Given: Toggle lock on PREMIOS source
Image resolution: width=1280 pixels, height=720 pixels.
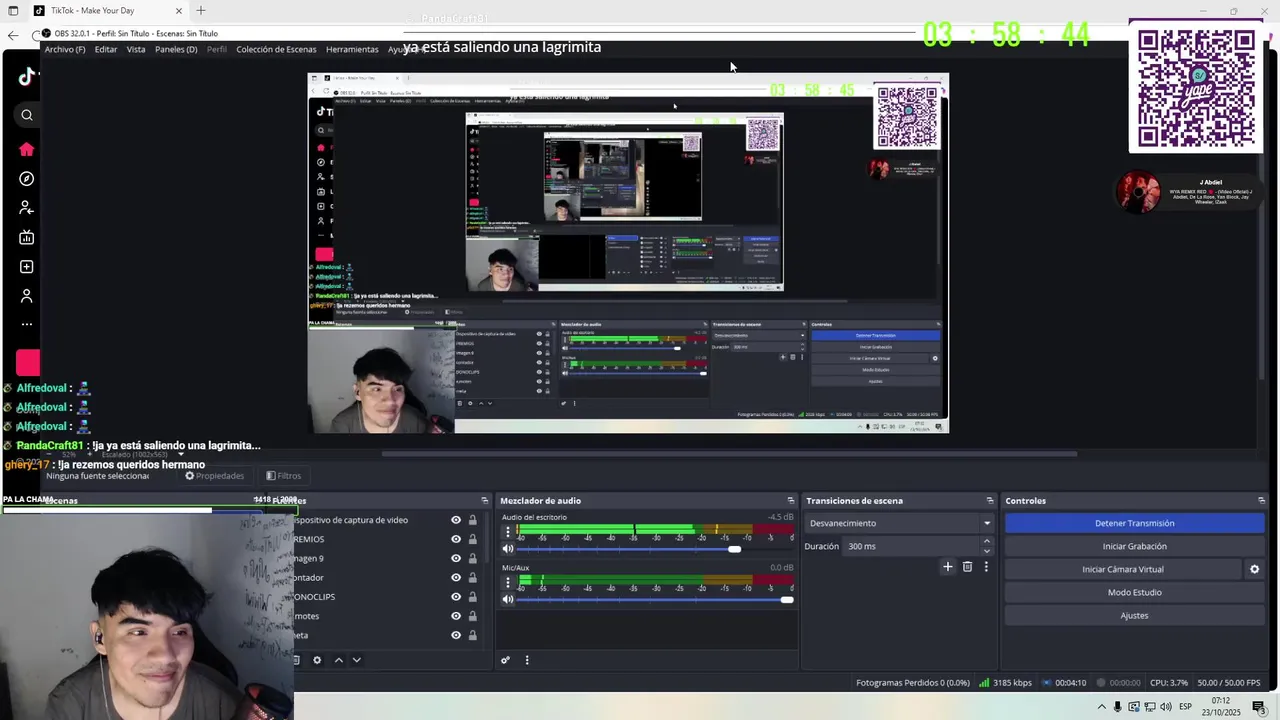Looking at the screenshot, I should point(473,539).
